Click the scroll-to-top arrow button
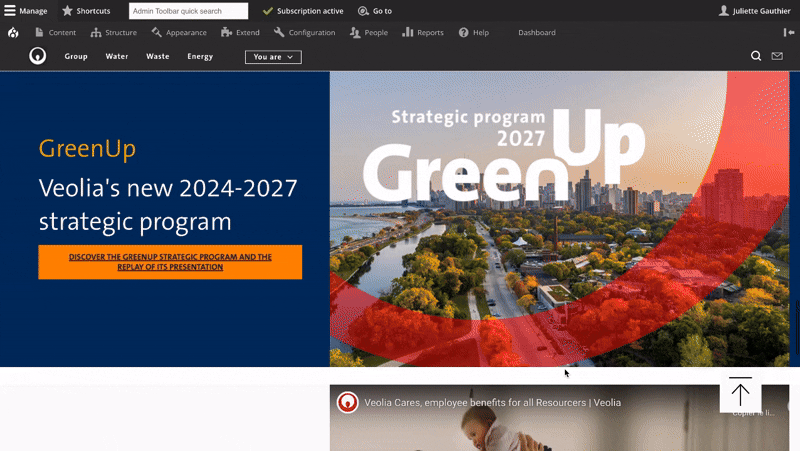Screen dimensions: 800x451 tap(740, 392)
